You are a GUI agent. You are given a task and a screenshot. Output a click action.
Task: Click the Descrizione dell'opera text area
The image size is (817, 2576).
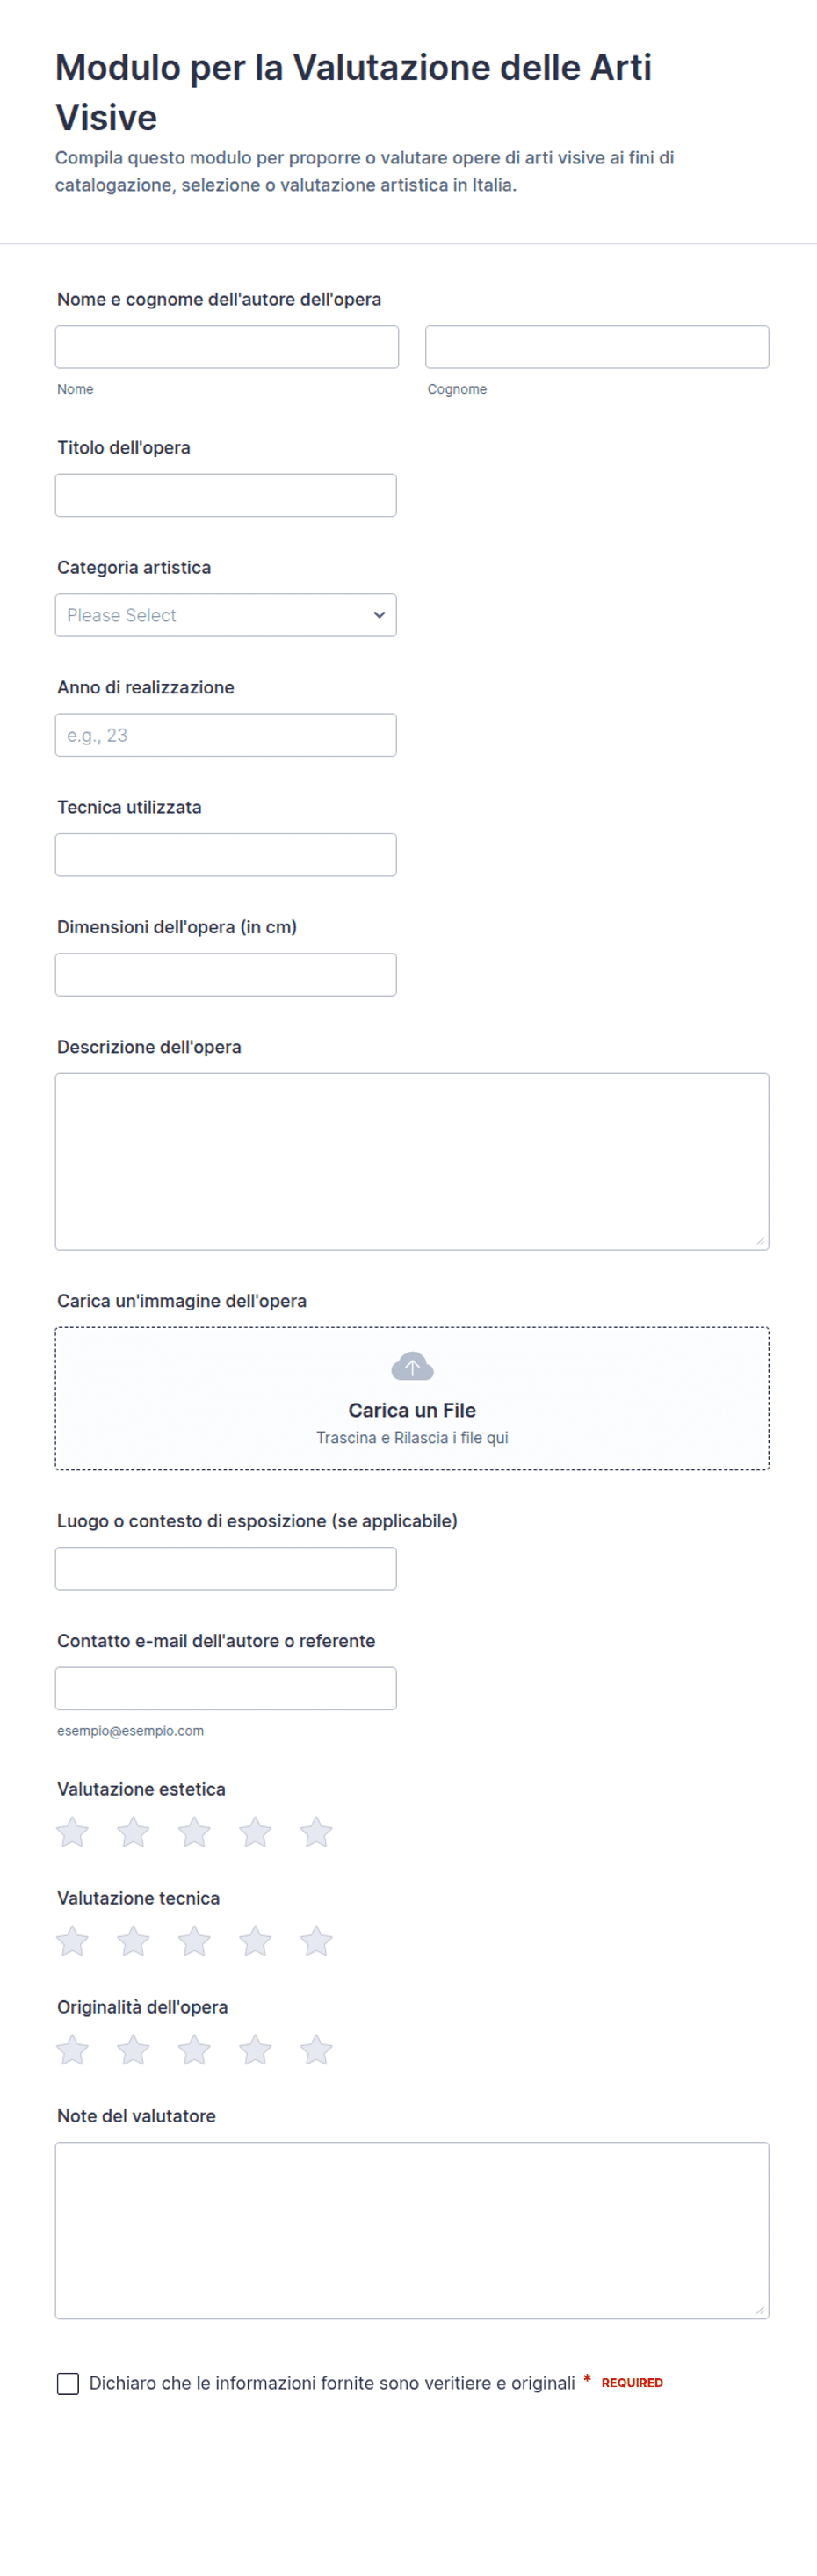coord(412,1162)
